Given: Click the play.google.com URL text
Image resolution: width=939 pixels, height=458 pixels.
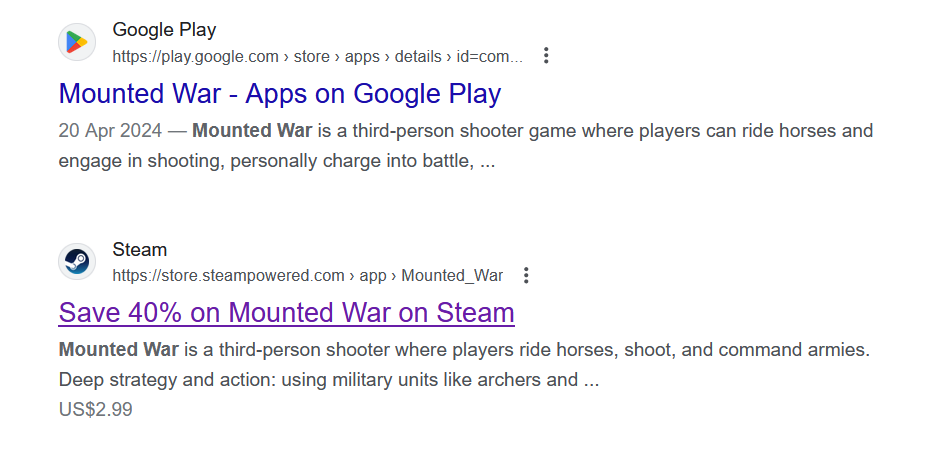Looking at the screenshot, I should [195, 57].
